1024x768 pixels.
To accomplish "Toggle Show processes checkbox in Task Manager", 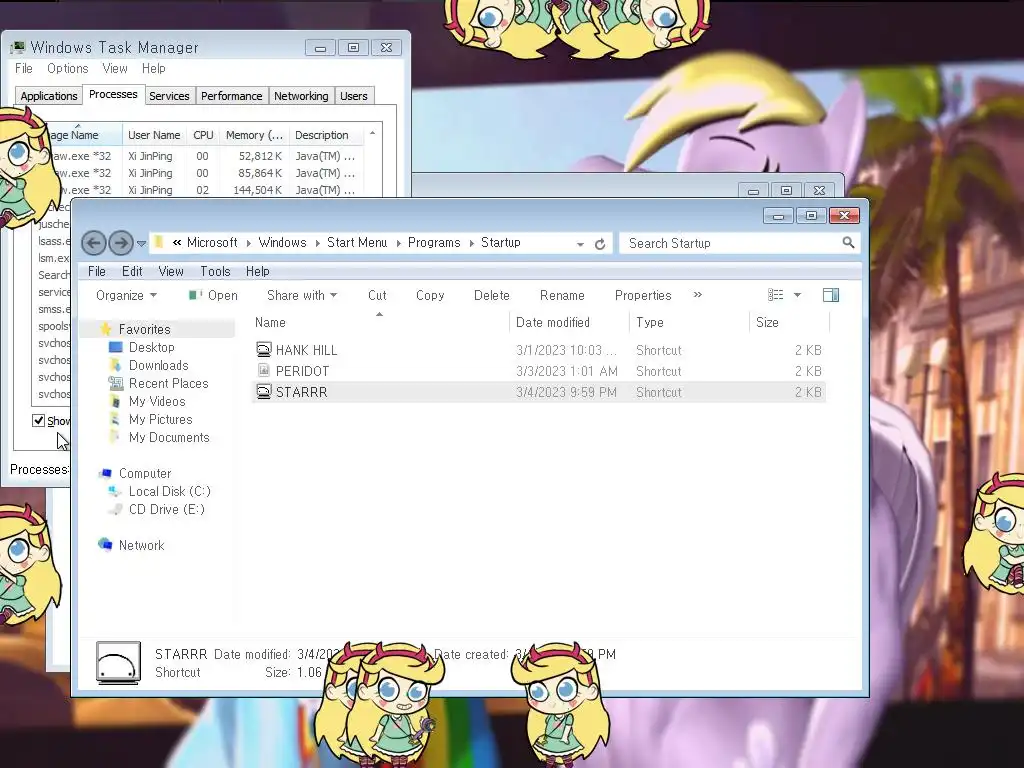I will 39,421.
